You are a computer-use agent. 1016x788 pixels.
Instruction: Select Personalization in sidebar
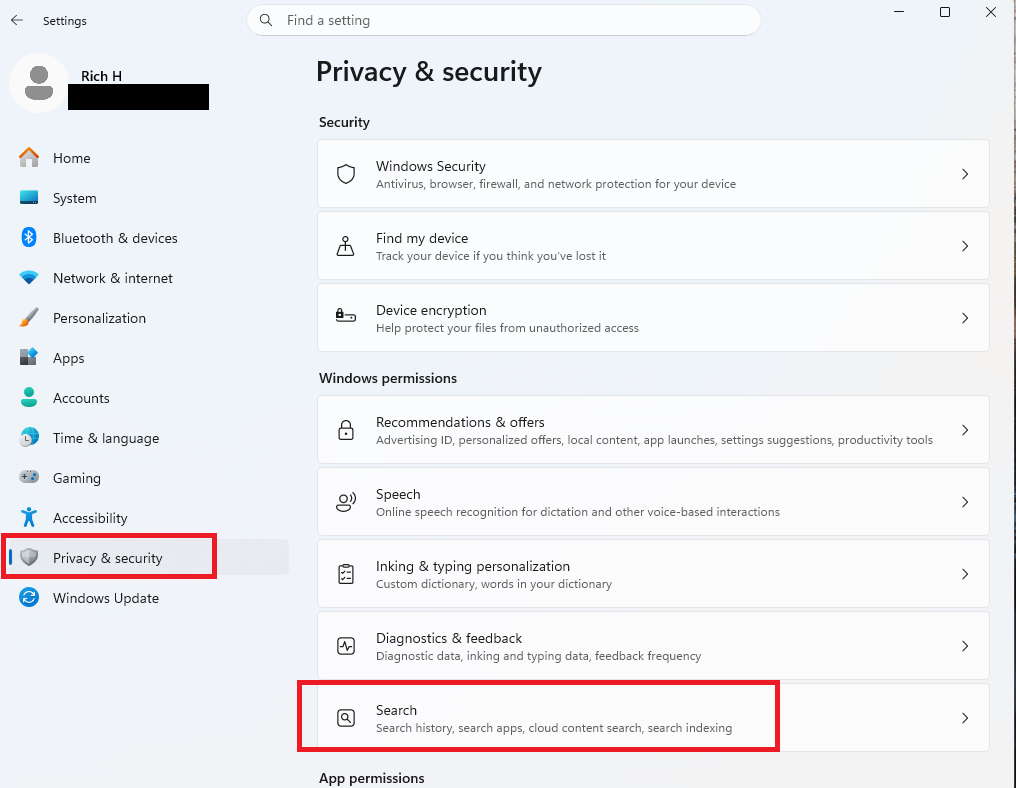pyautogui.click(x=99, y=318)
